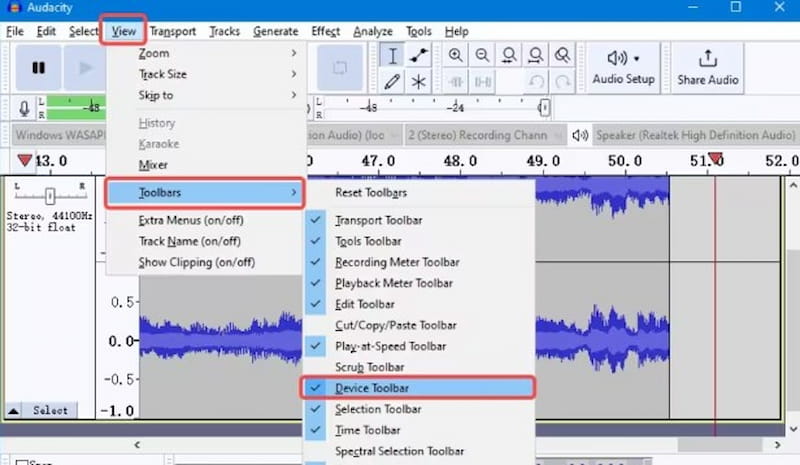Toggle Extra Menus (on/off)
The width and height of the screenshot is (800, 465).
[x=206, y=220]
